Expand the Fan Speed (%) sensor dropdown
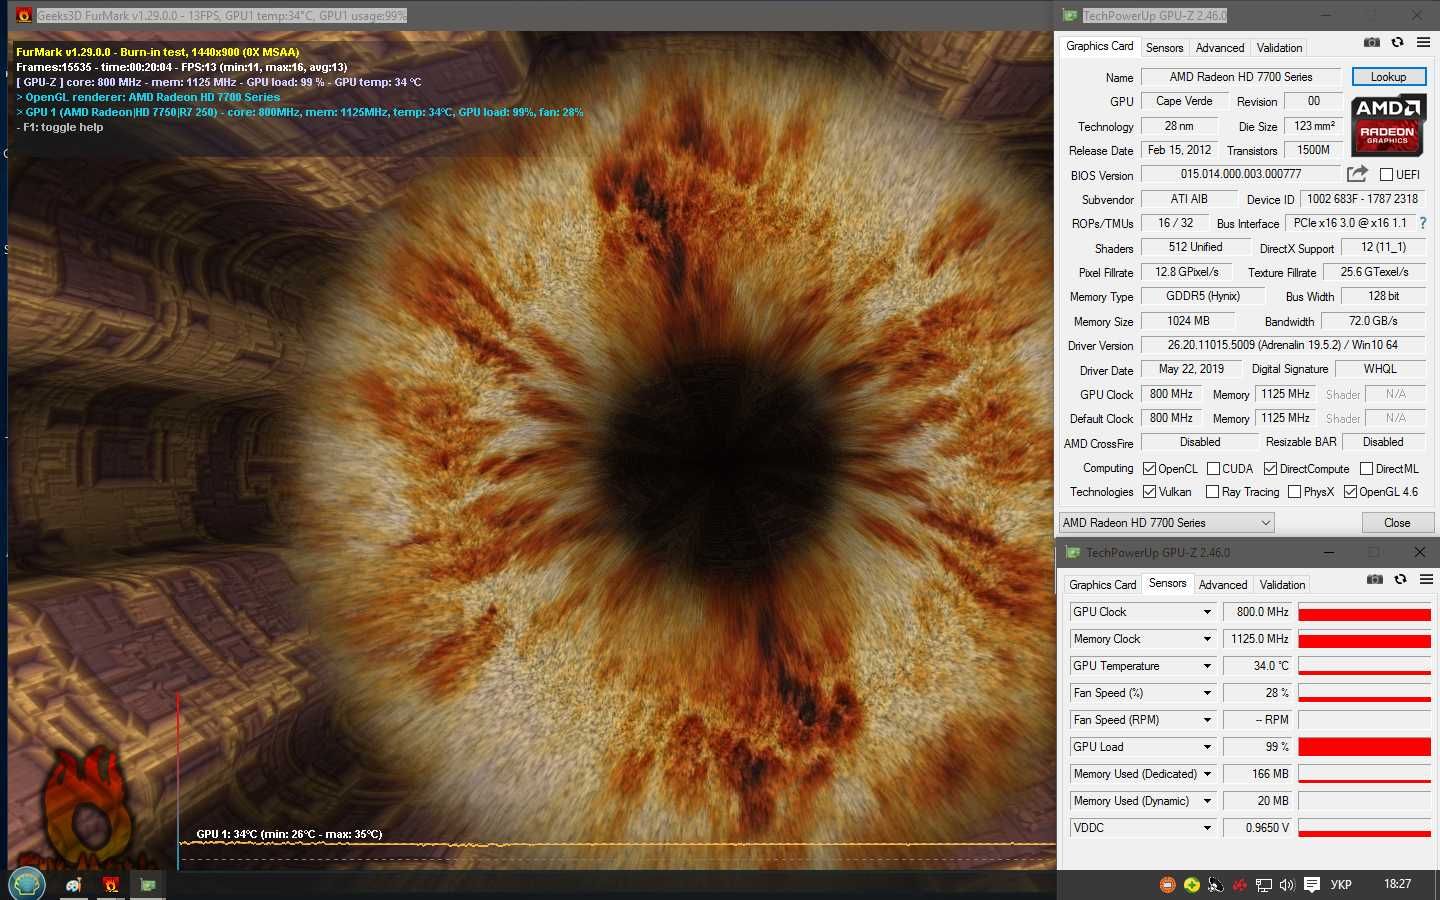The width and height of the screenshot is (1440, 900). pyautogui.click(x=1207, y=693)
